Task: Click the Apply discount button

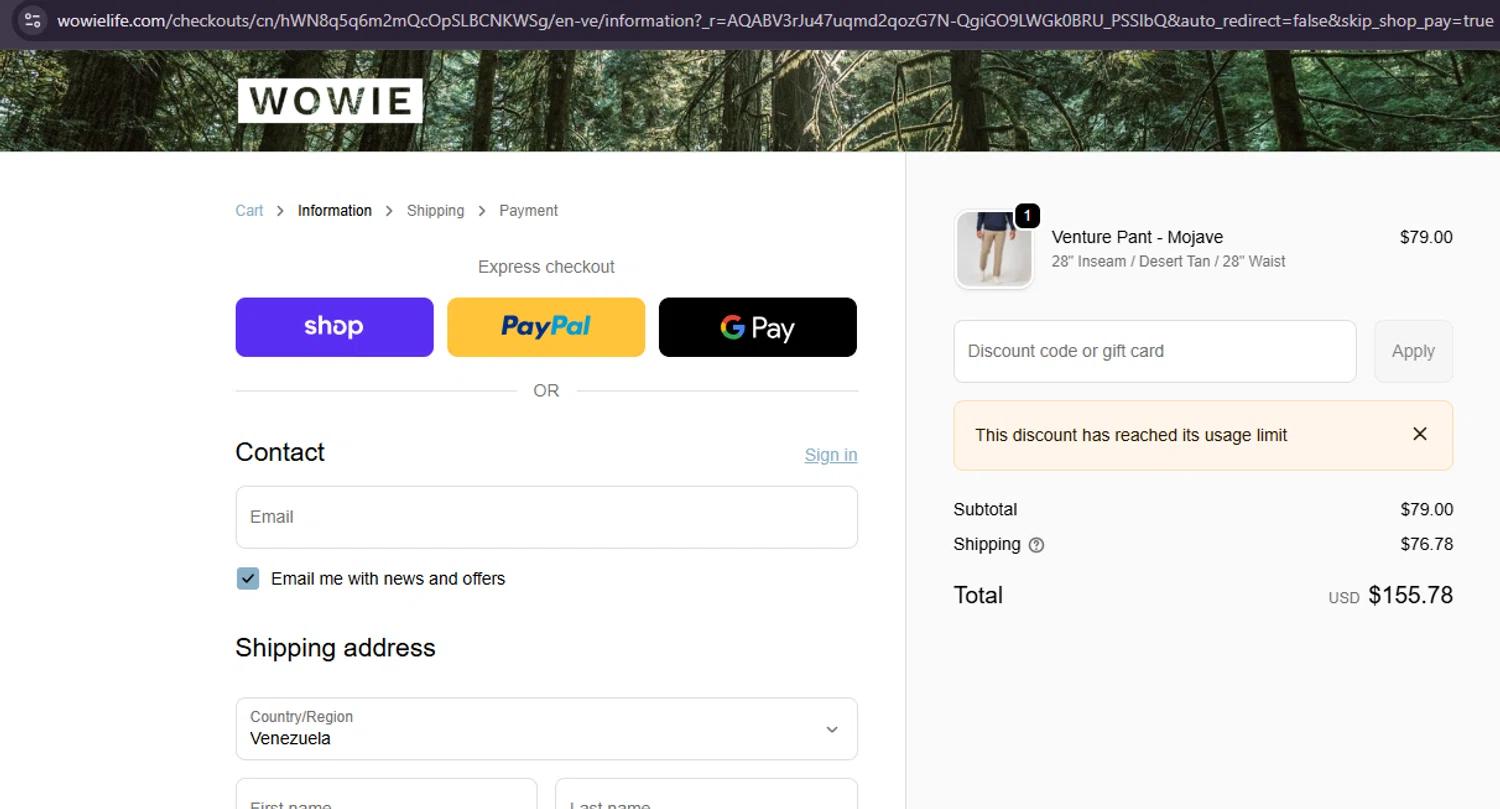Action: (1413, 351)
